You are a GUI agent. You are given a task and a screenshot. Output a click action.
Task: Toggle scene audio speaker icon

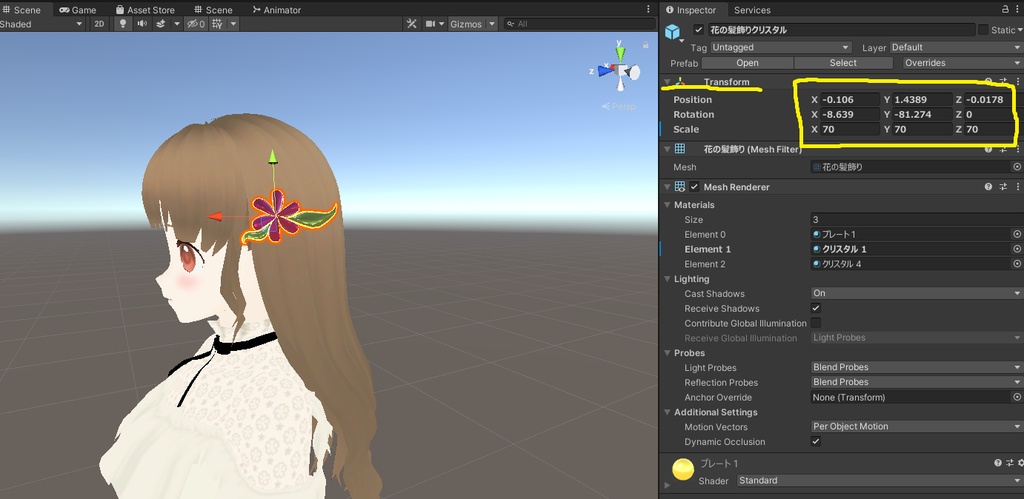click(x=142, y=24)
